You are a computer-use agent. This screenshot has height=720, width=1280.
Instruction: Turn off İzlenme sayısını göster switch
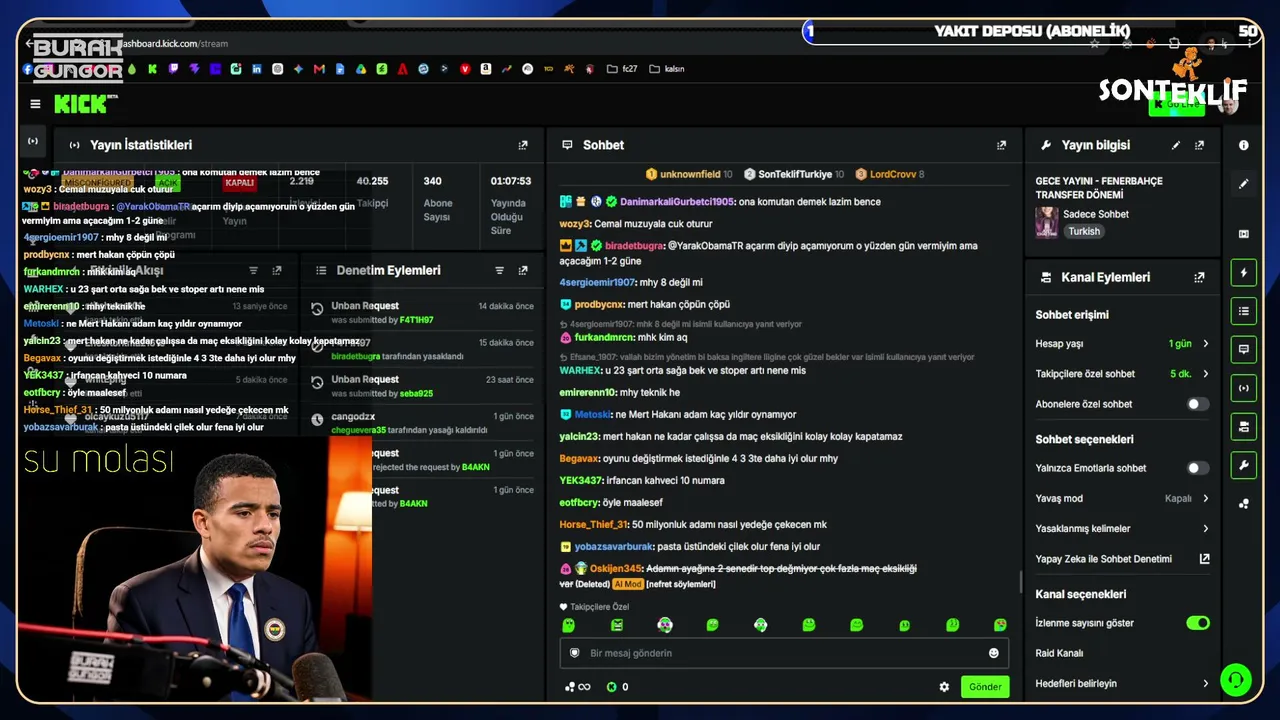(x=1197, y=623)
